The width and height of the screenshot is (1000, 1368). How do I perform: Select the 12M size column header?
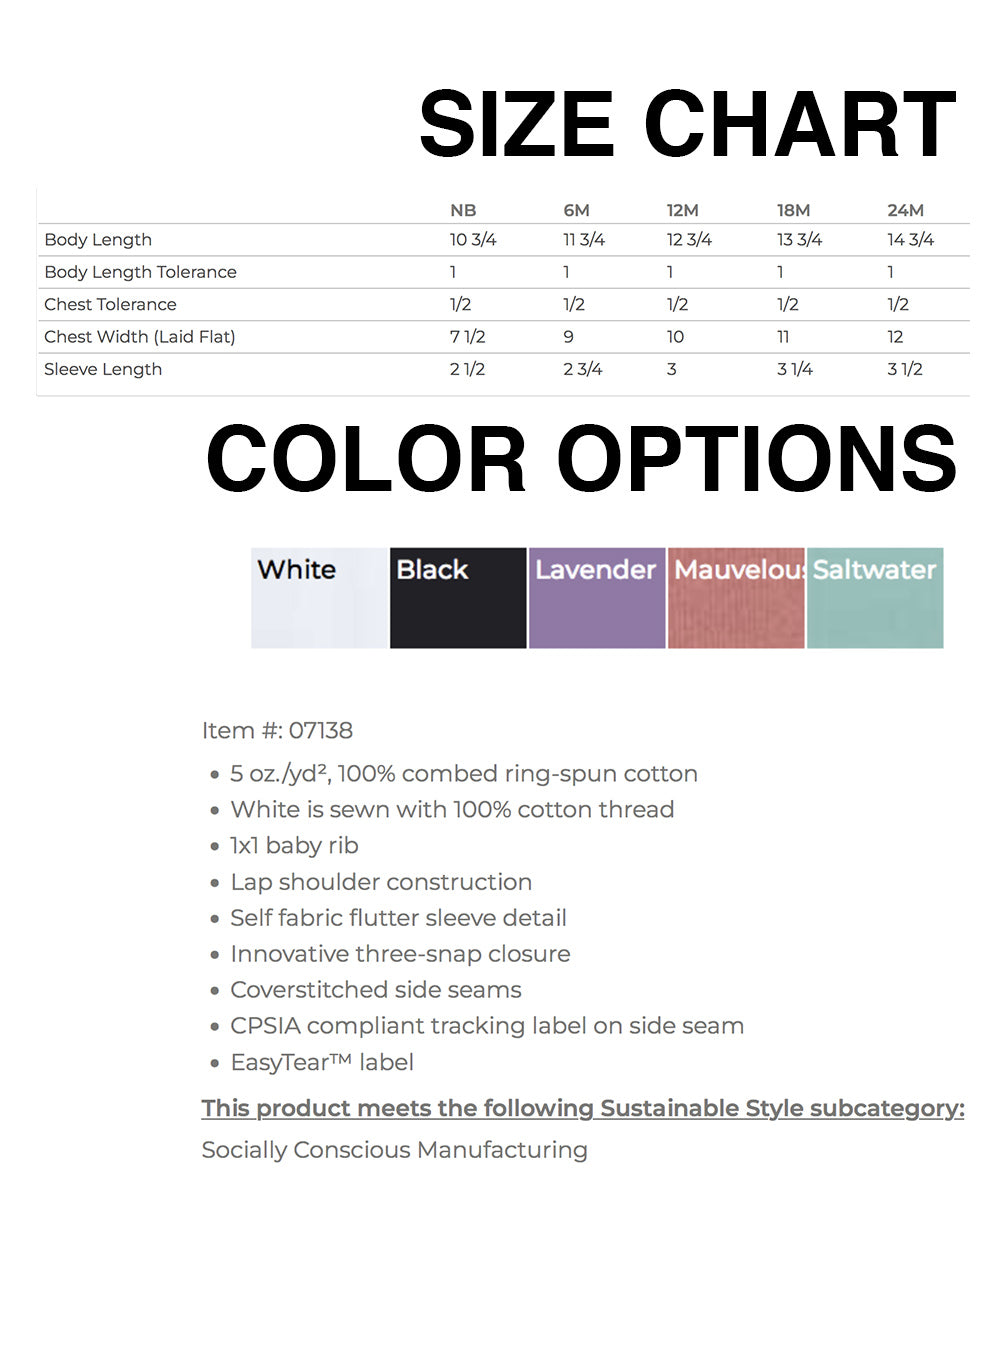pos(683,210)
